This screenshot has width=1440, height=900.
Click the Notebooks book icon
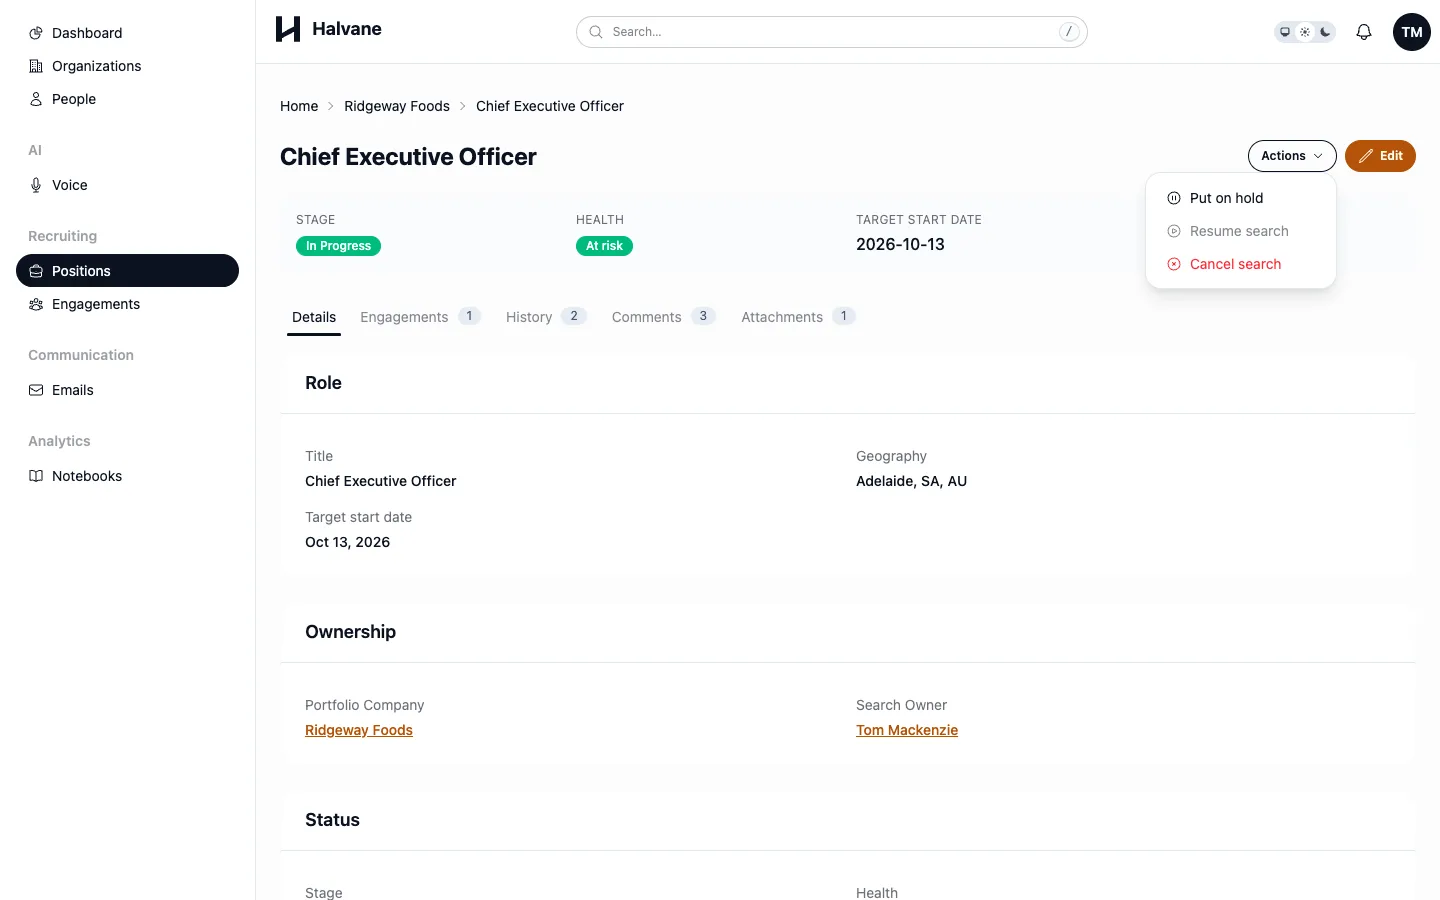click(x=36, y=476)
